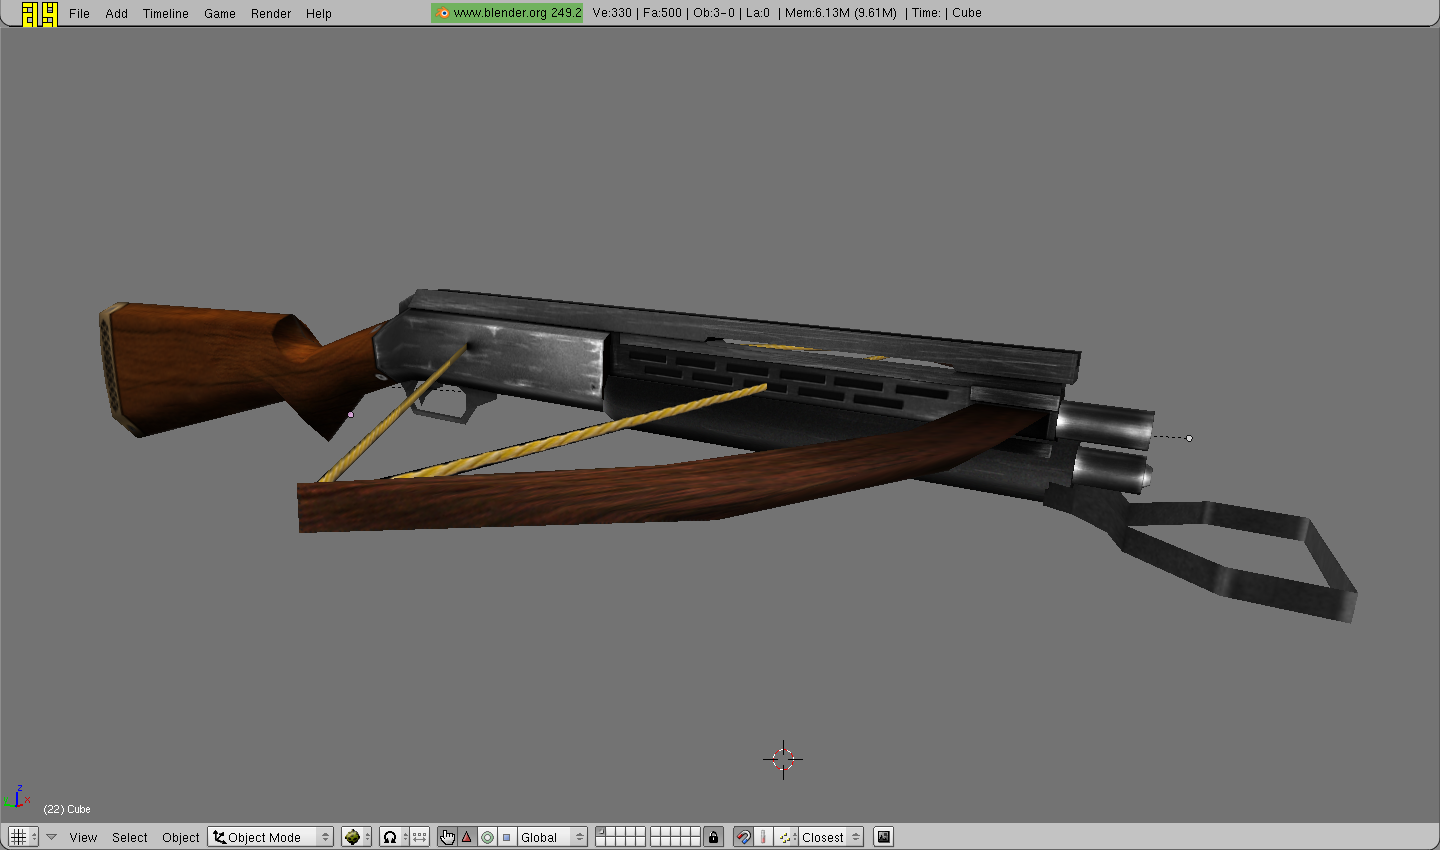Click the OpenGL render image icon

(x=883, y=837)
